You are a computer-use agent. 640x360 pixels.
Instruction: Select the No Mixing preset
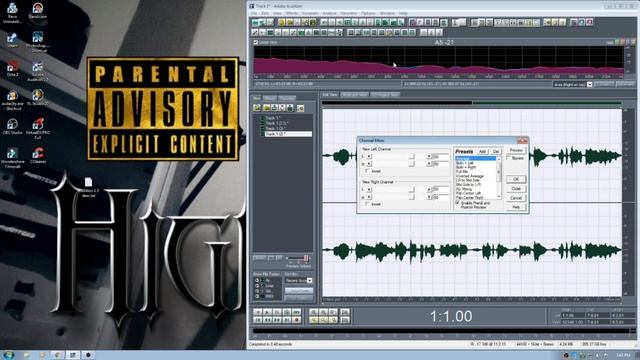(464, 189)
